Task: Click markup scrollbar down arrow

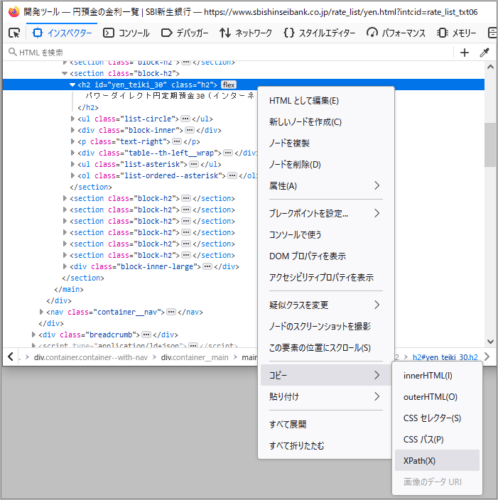Action: pos(490,341)
